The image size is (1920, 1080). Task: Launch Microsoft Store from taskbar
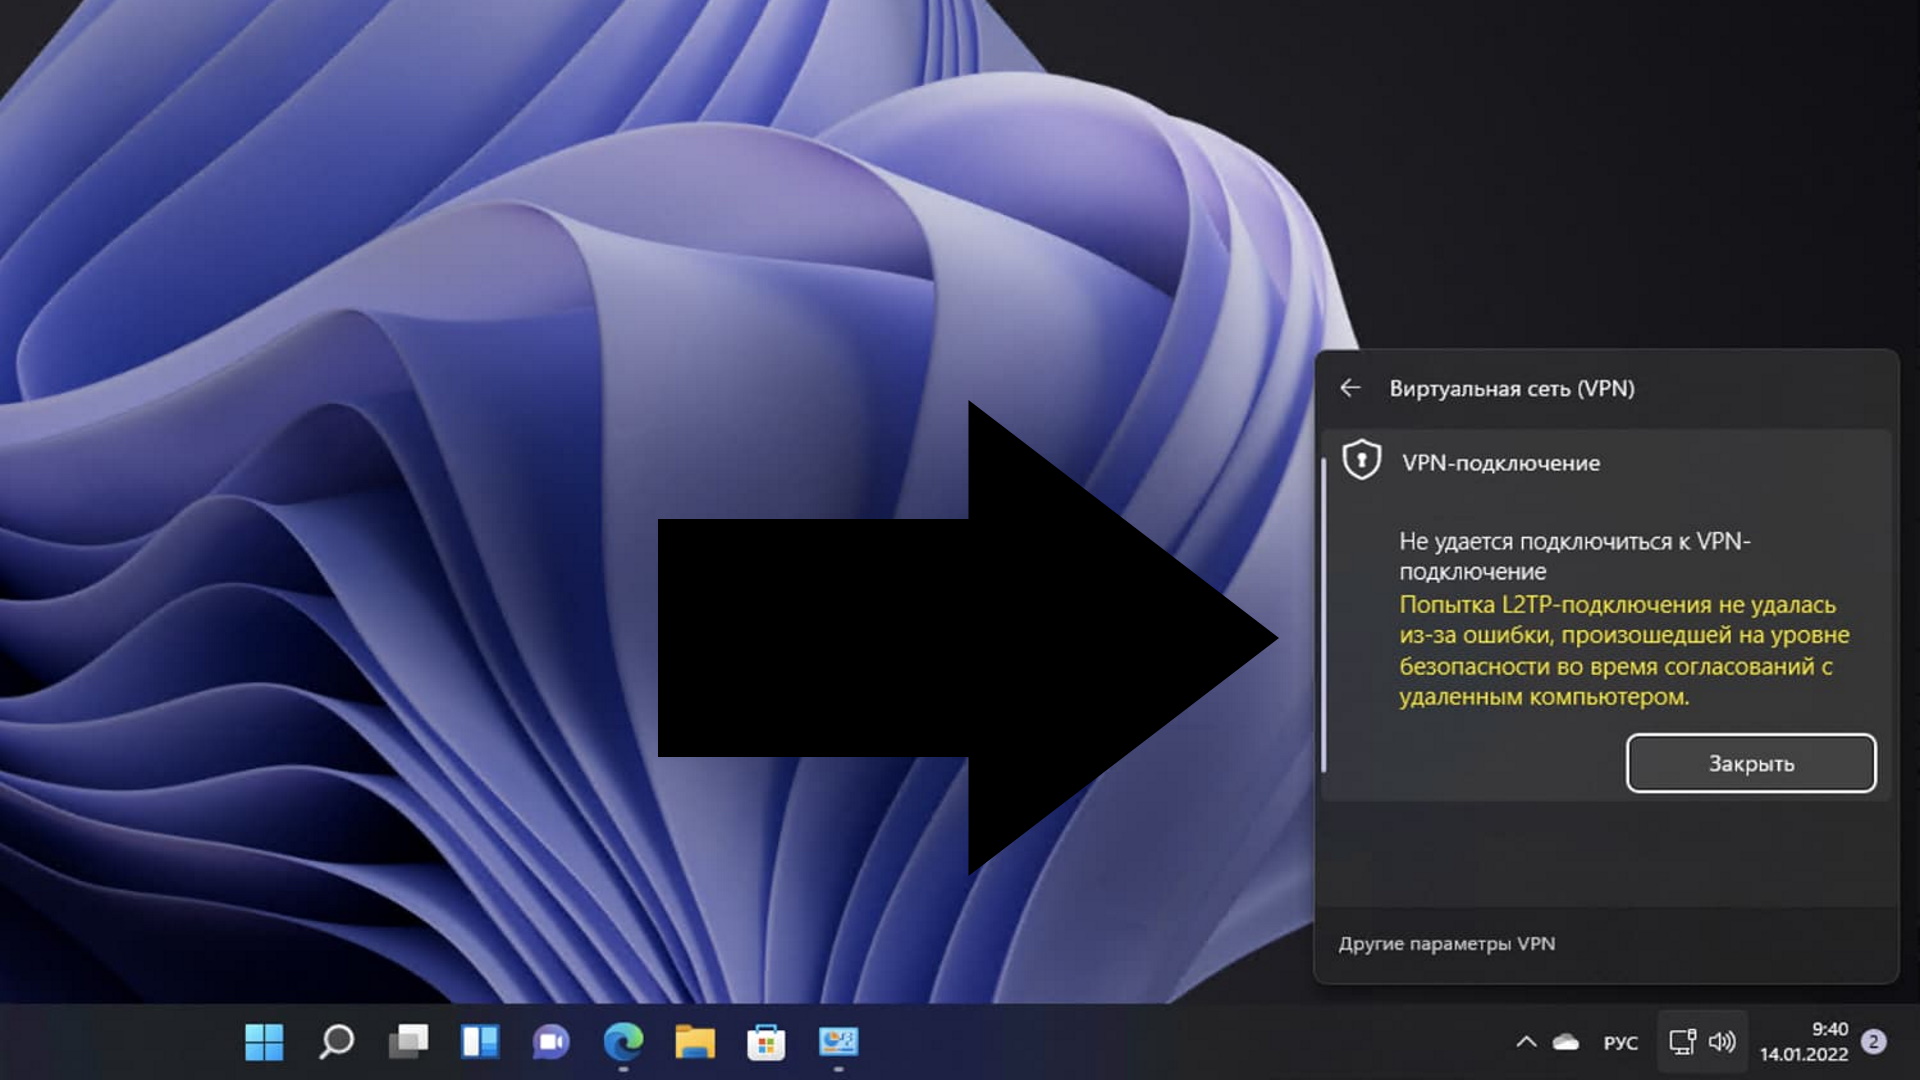[x=766, y=1042]
